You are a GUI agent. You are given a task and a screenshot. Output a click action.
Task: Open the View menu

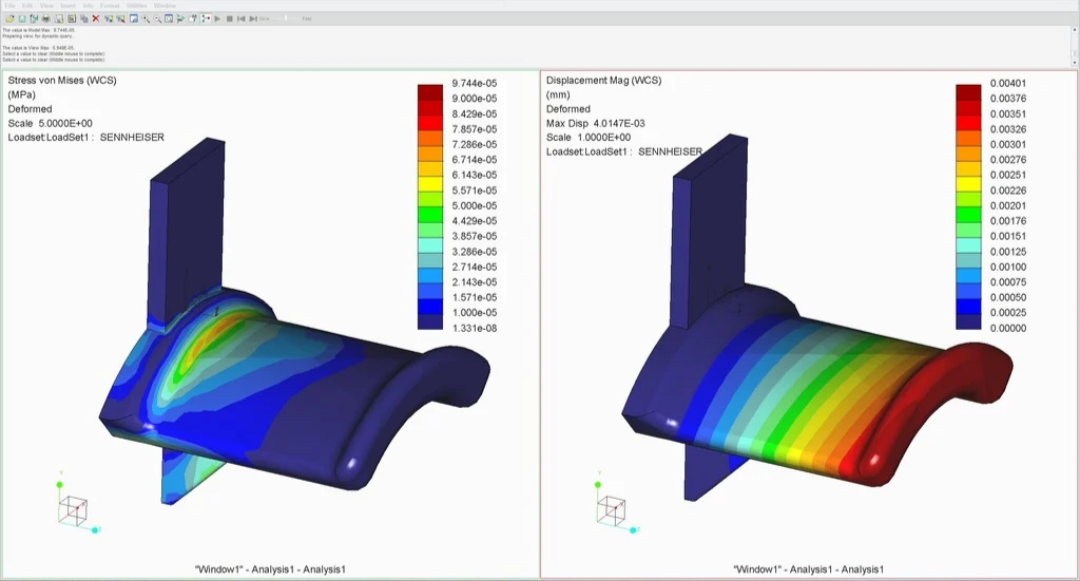(46, 6)
